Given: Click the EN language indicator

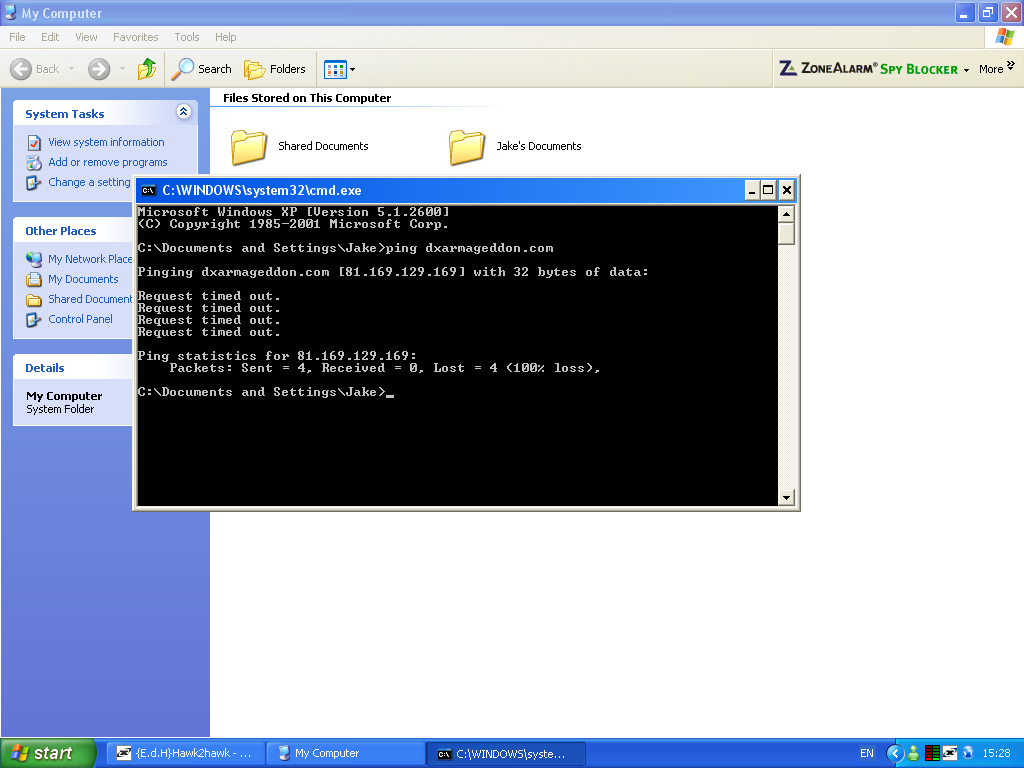Looking at the screenshot, I should pyautogui.click(x=867, y=753).
